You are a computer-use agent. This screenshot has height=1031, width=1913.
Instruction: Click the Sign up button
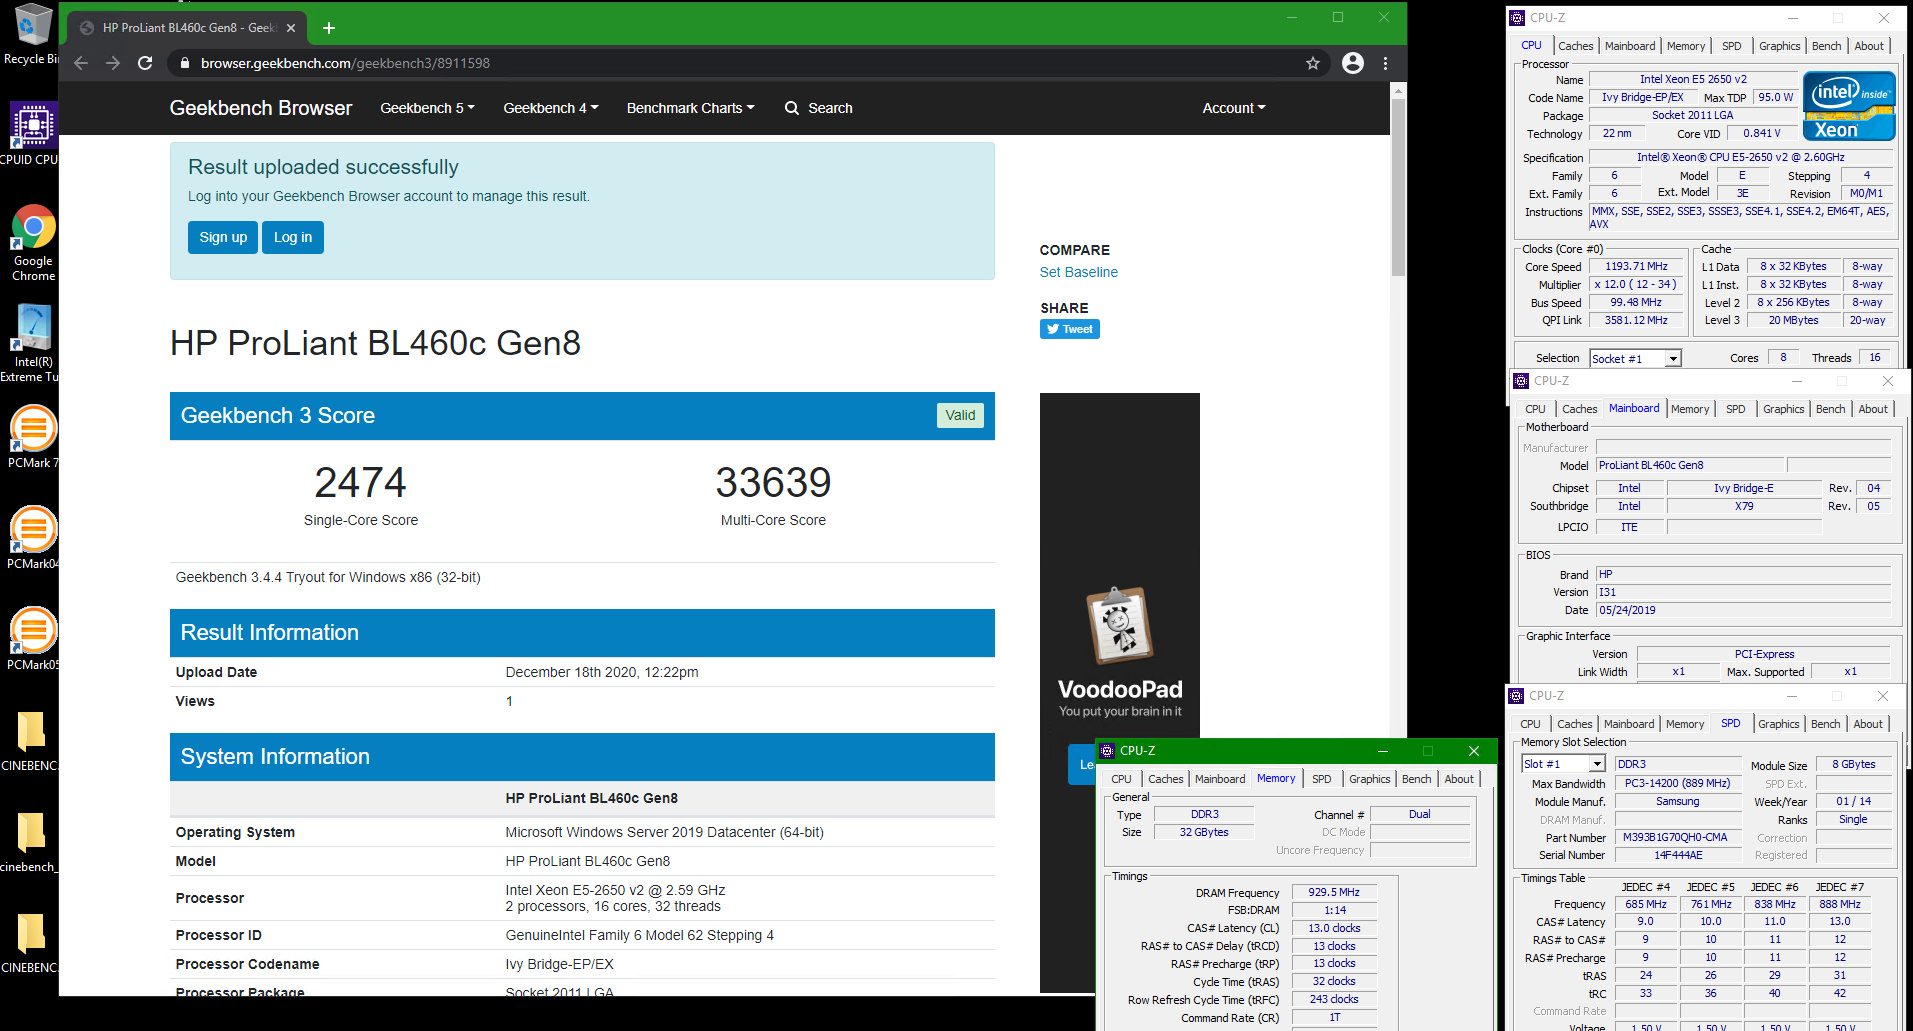point(223,237)
